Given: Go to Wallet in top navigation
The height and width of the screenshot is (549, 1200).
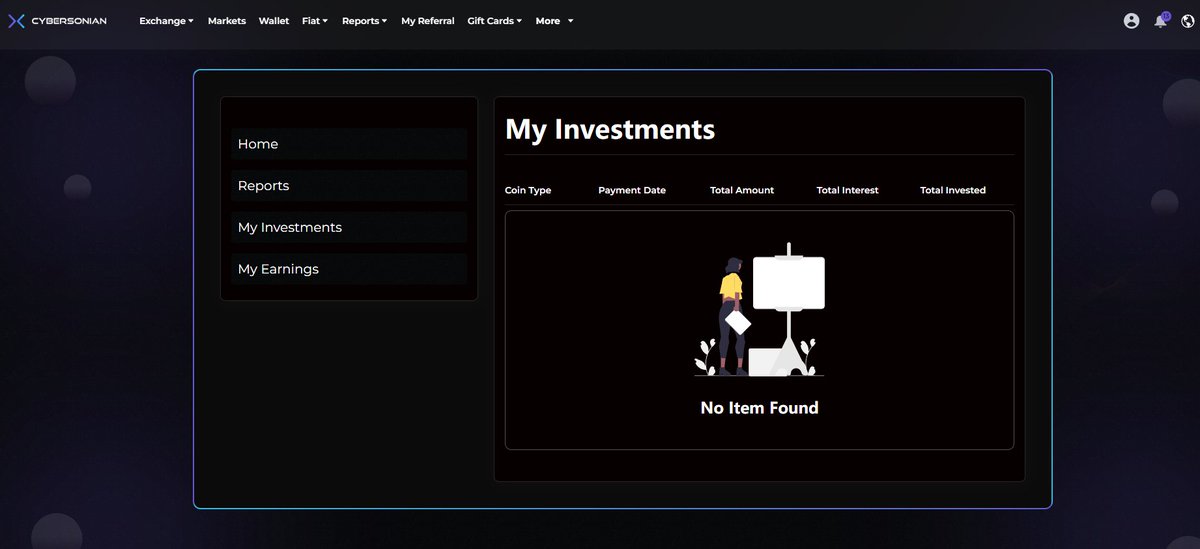Looking at the screenshot, I should point(274,21).
